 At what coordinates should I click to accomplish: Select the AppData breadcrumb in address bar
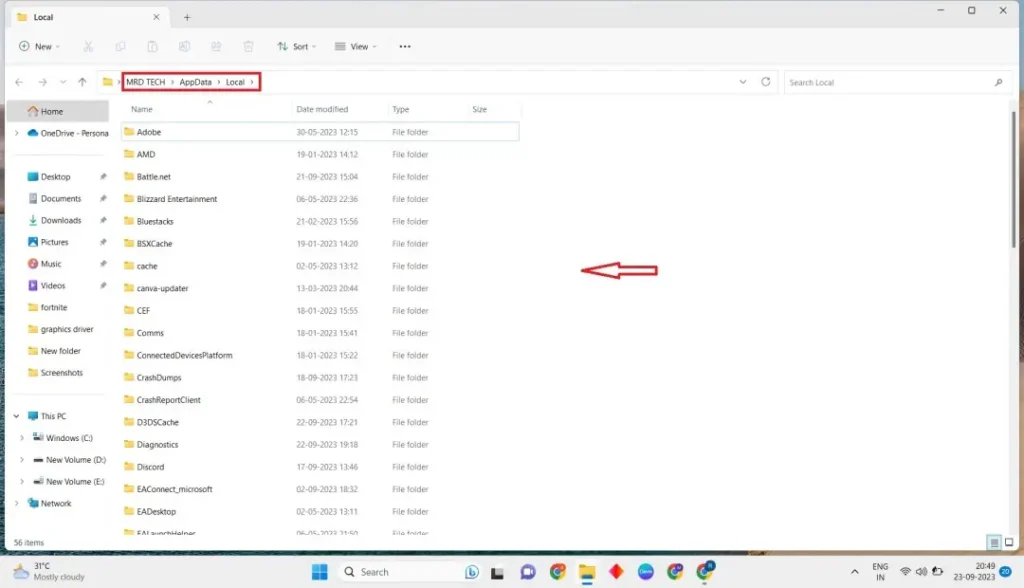[195, 82]
